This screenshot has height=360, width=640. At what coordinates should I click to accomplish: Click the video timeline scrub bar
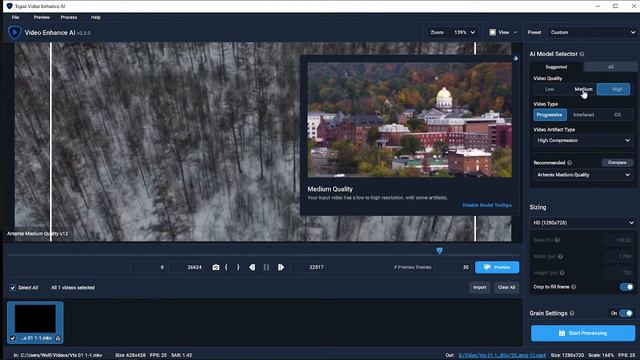tap(263, 255)
